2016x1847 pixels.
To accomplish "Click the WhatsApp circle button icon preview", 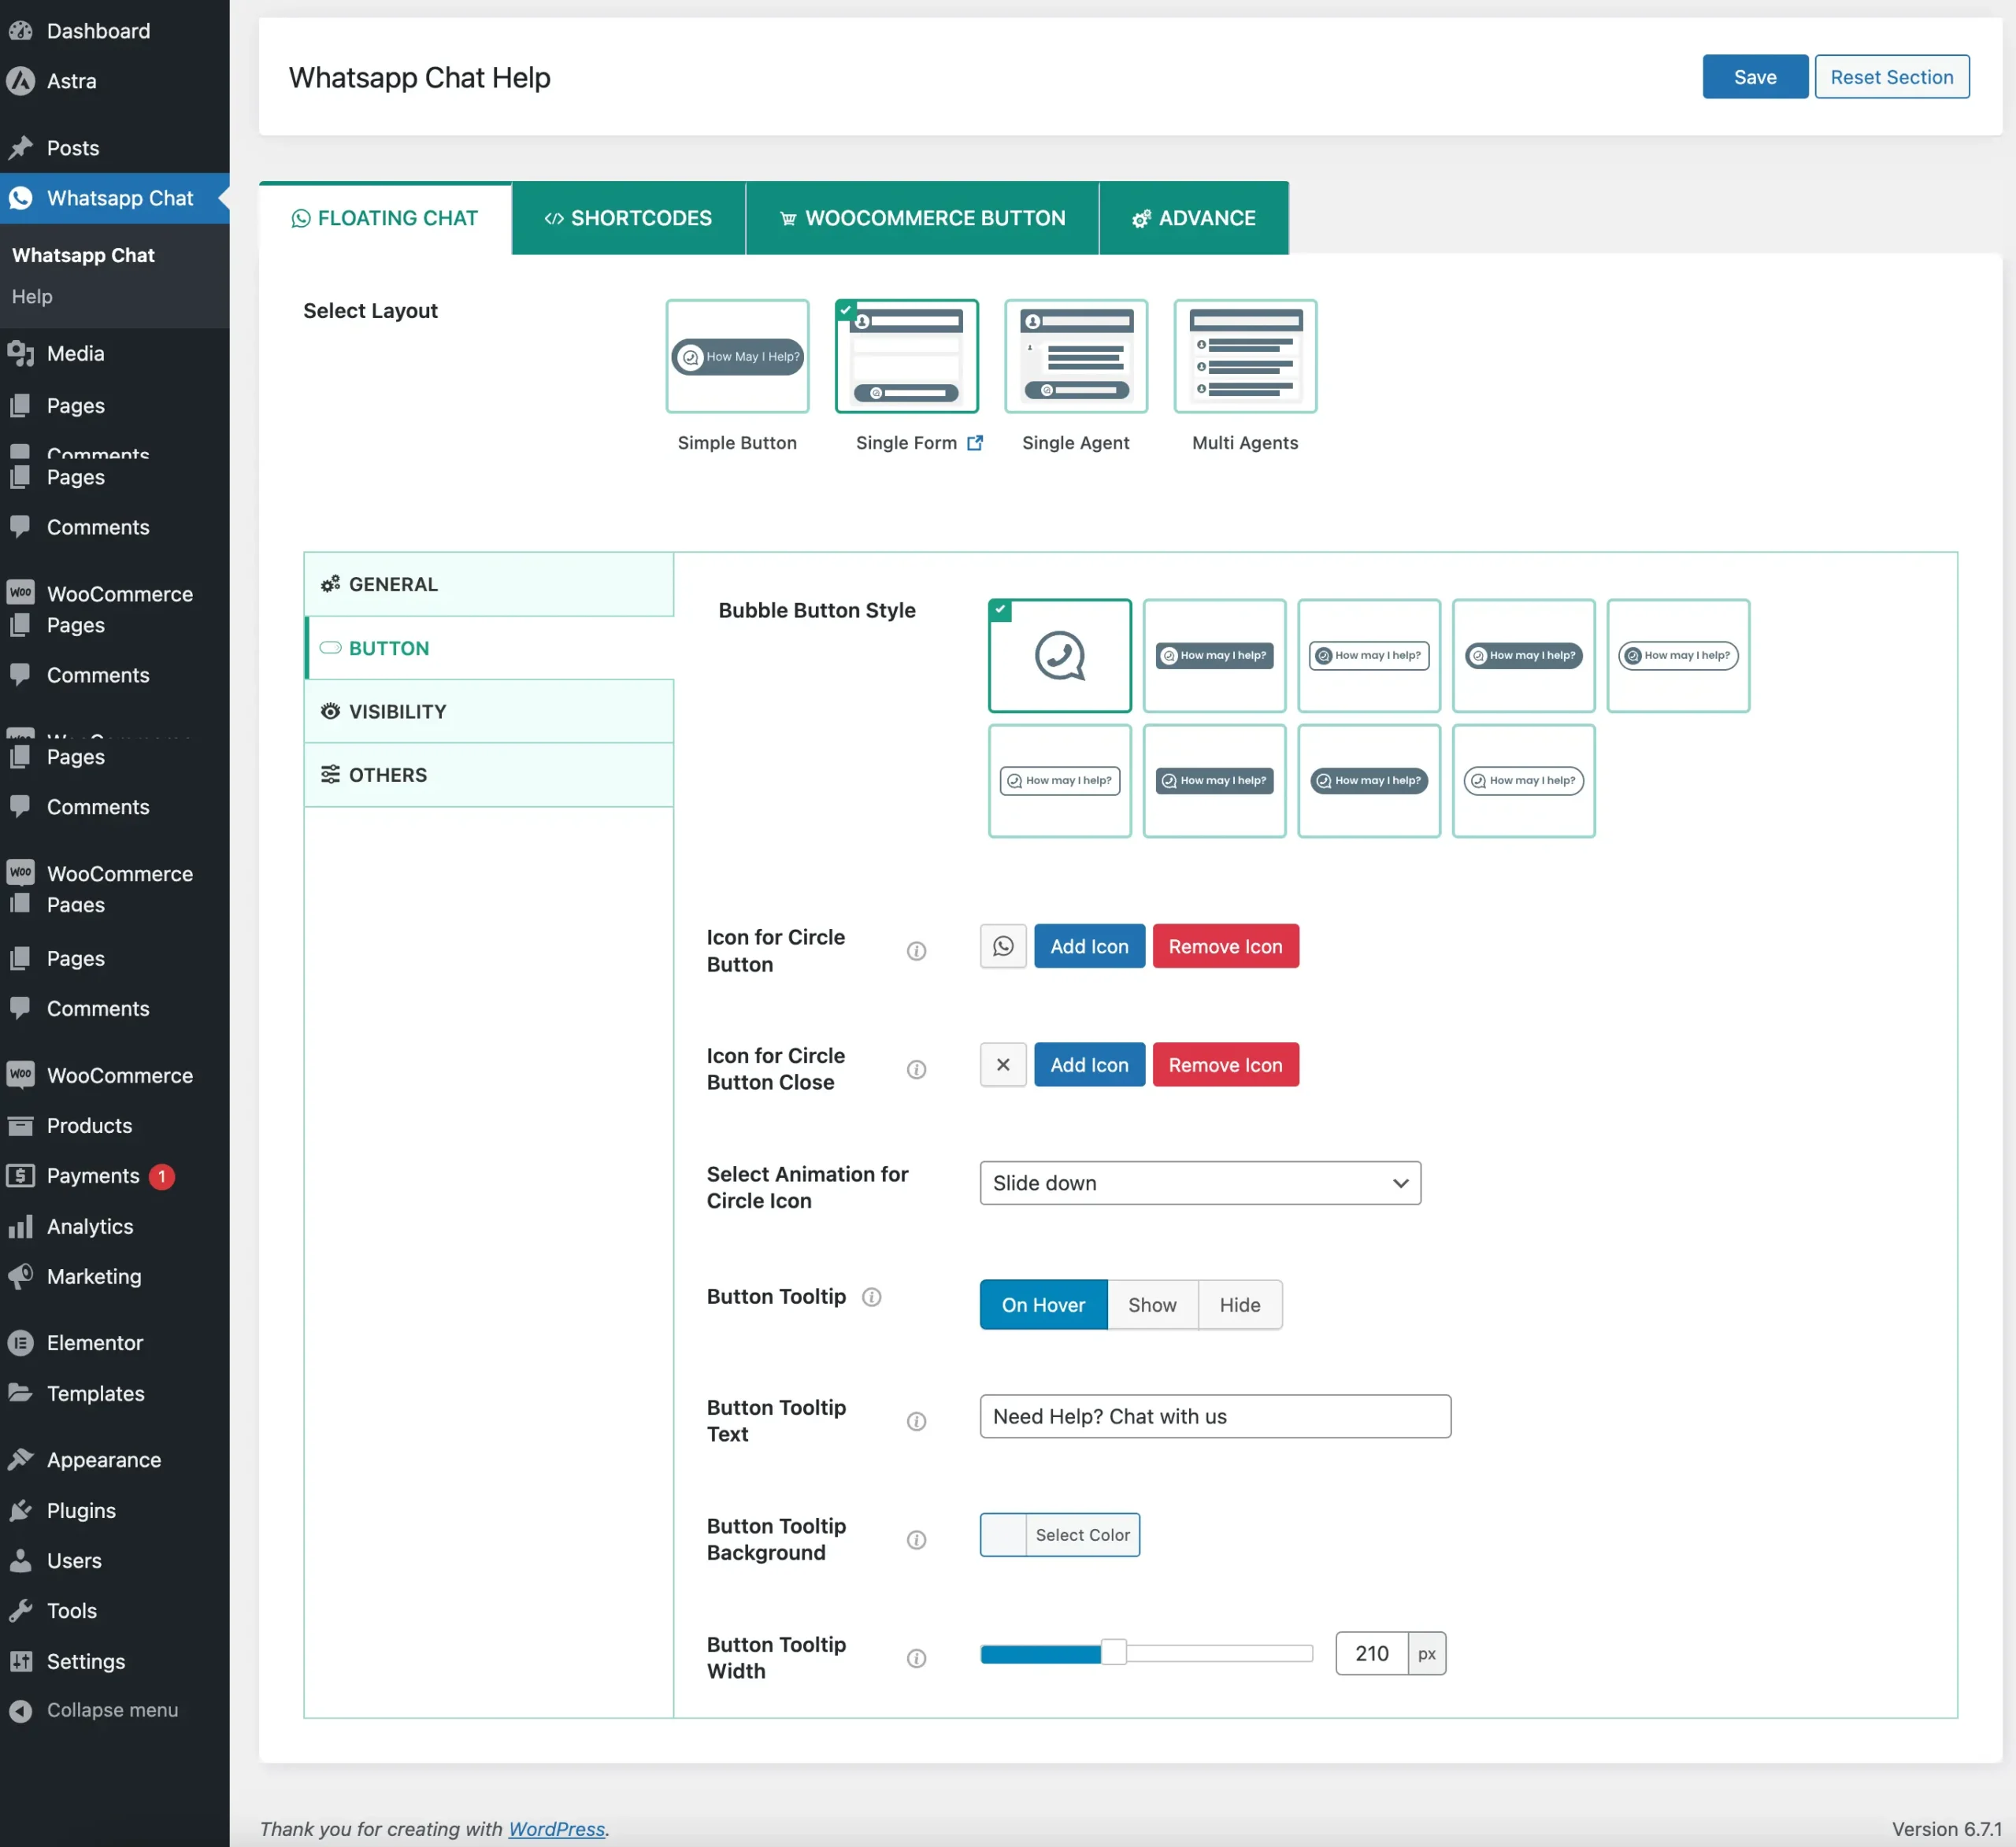I will point(1003,946).
